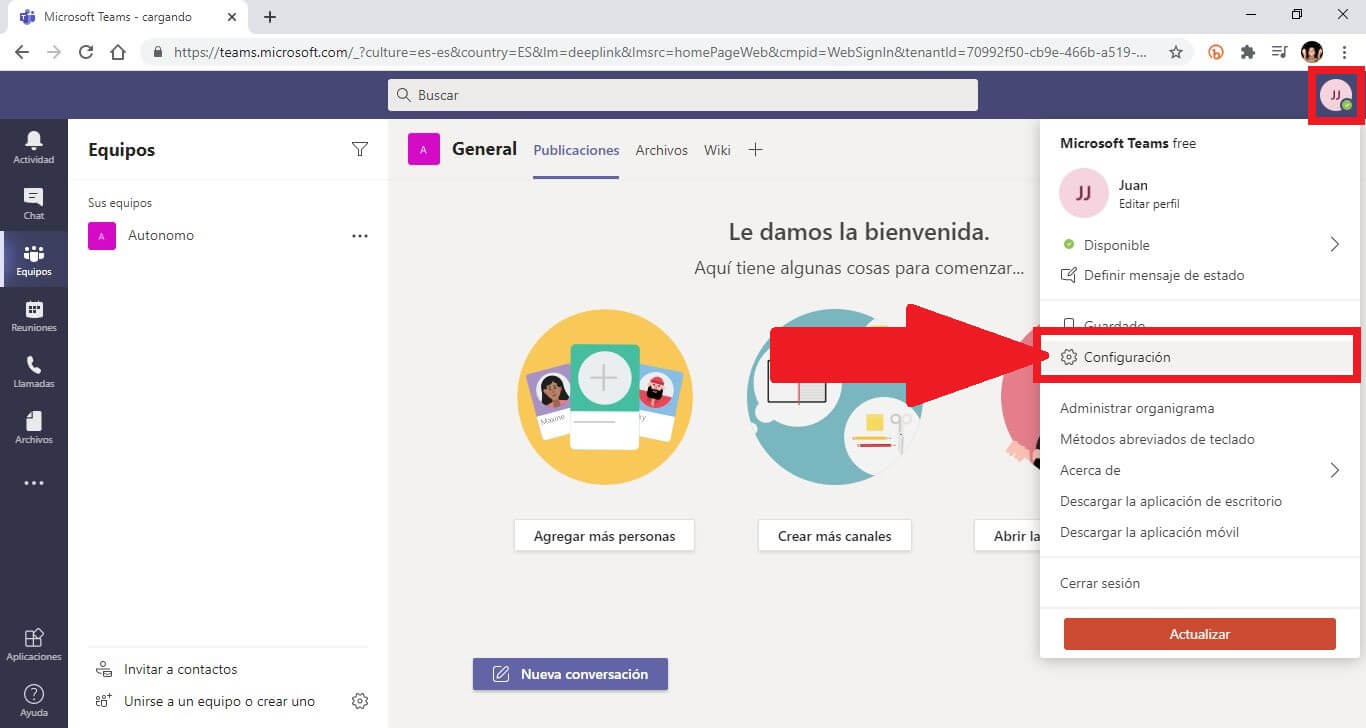
Task: Click Crear más canales button
Action: coord(834,536)
